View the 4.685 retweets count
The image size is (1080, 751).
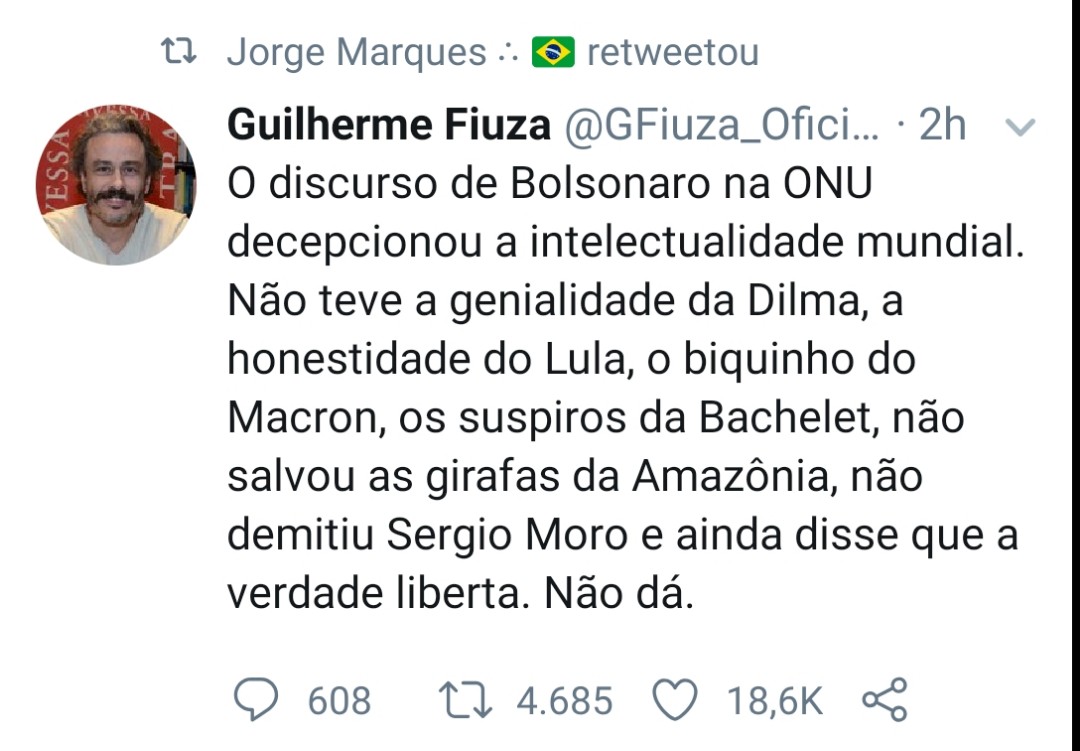pos(564,701)
